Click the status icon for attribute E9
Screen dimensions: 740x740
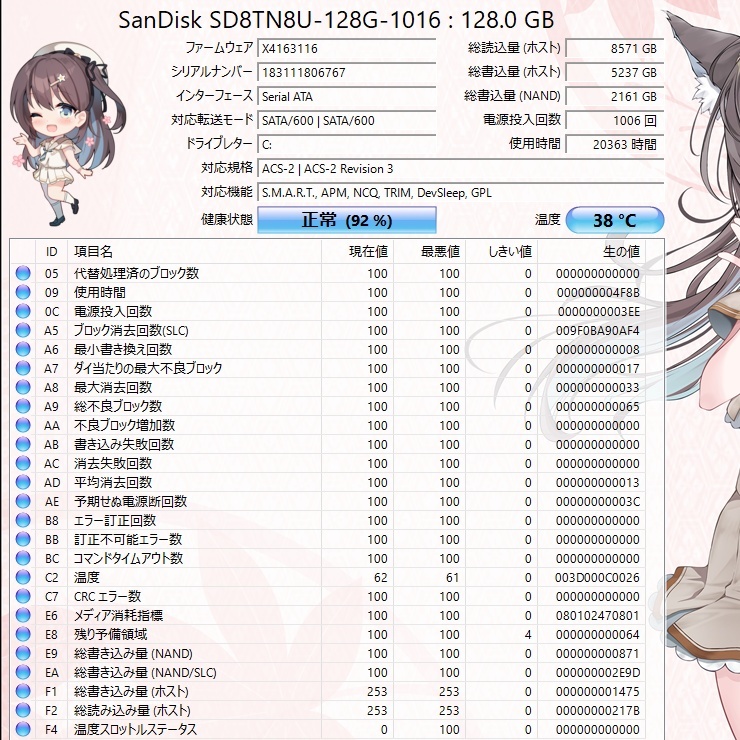23,653
